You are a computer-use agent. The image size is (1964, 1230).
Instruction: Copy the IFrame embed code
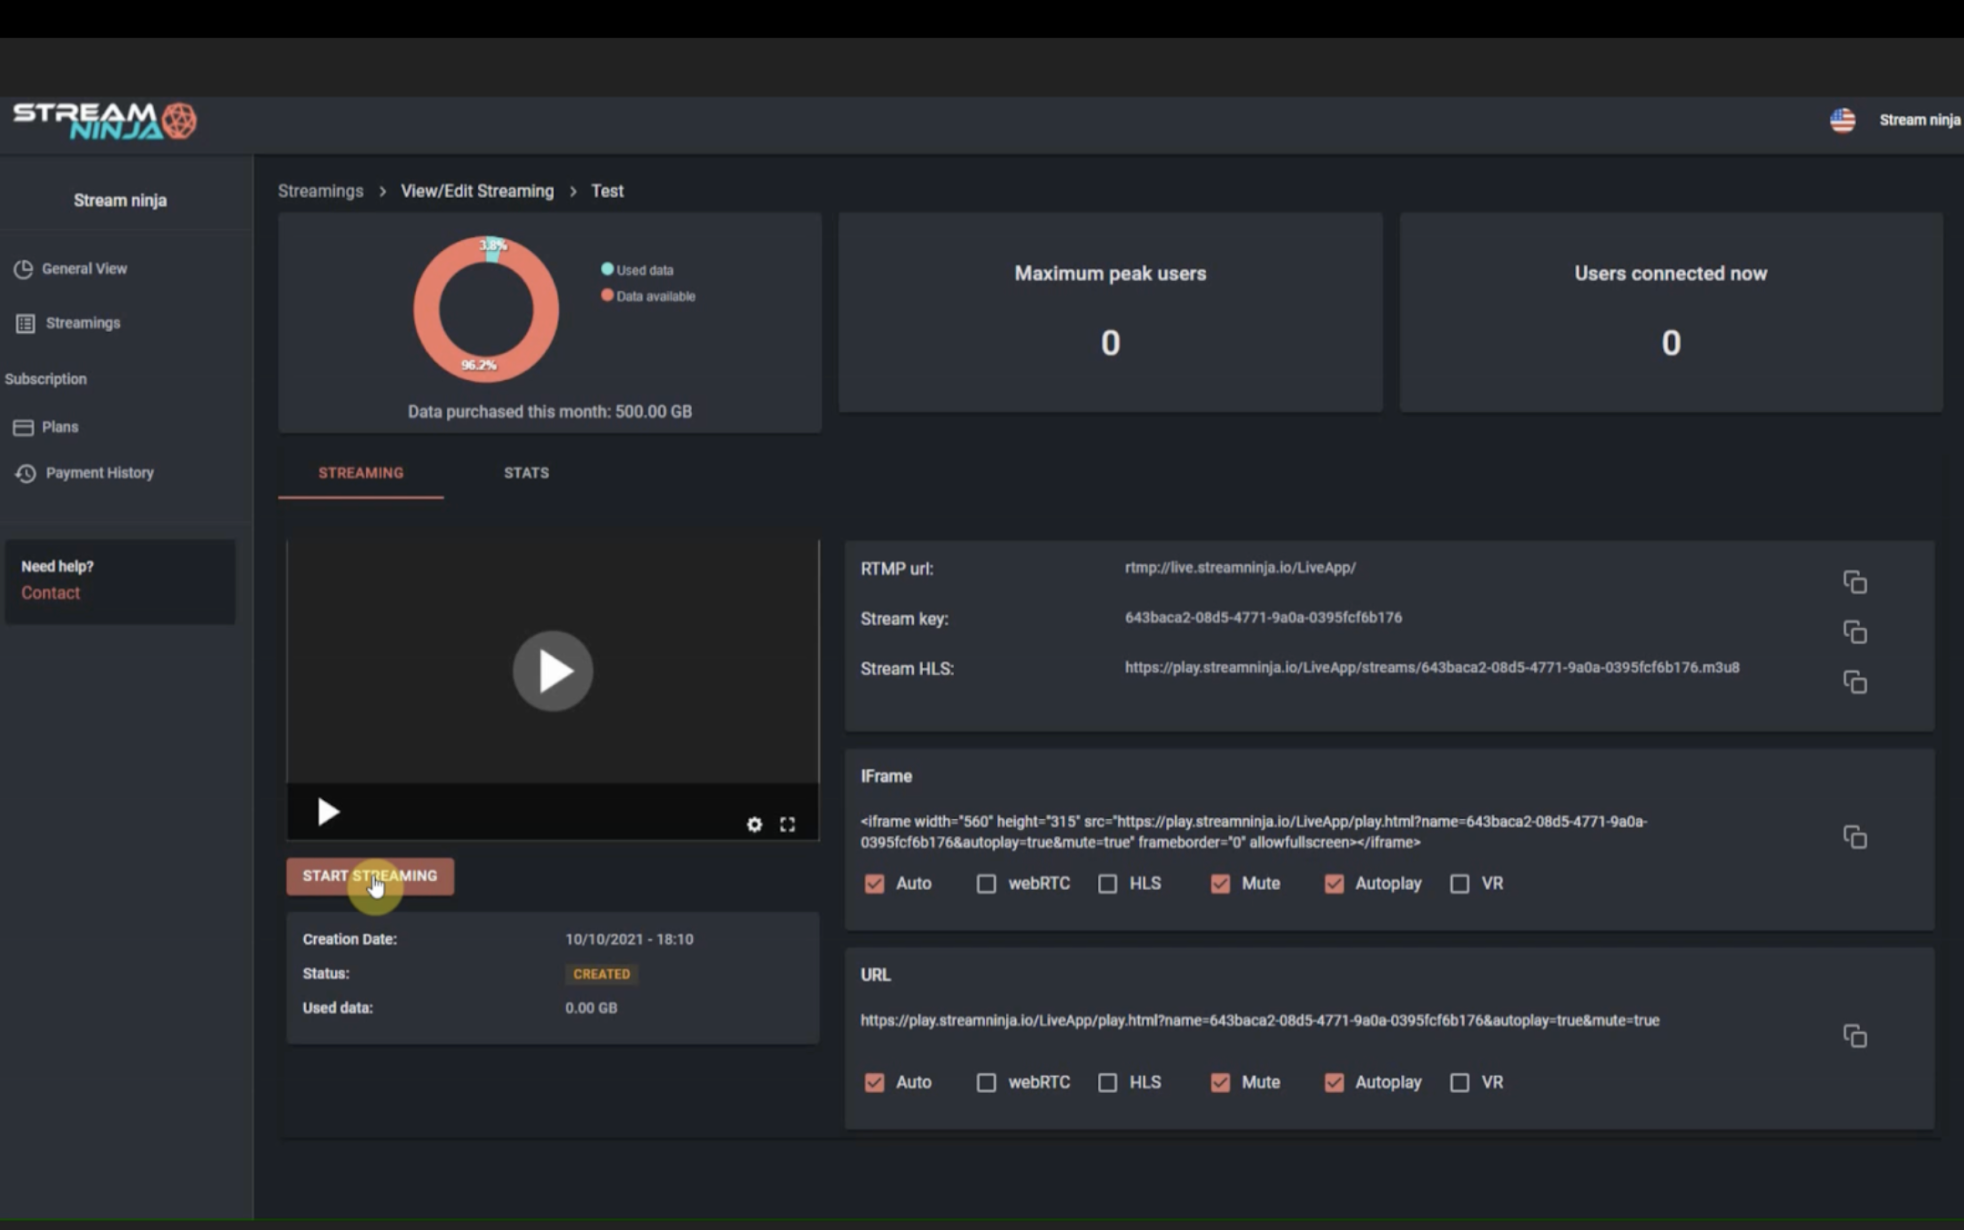click(1855, 837)
